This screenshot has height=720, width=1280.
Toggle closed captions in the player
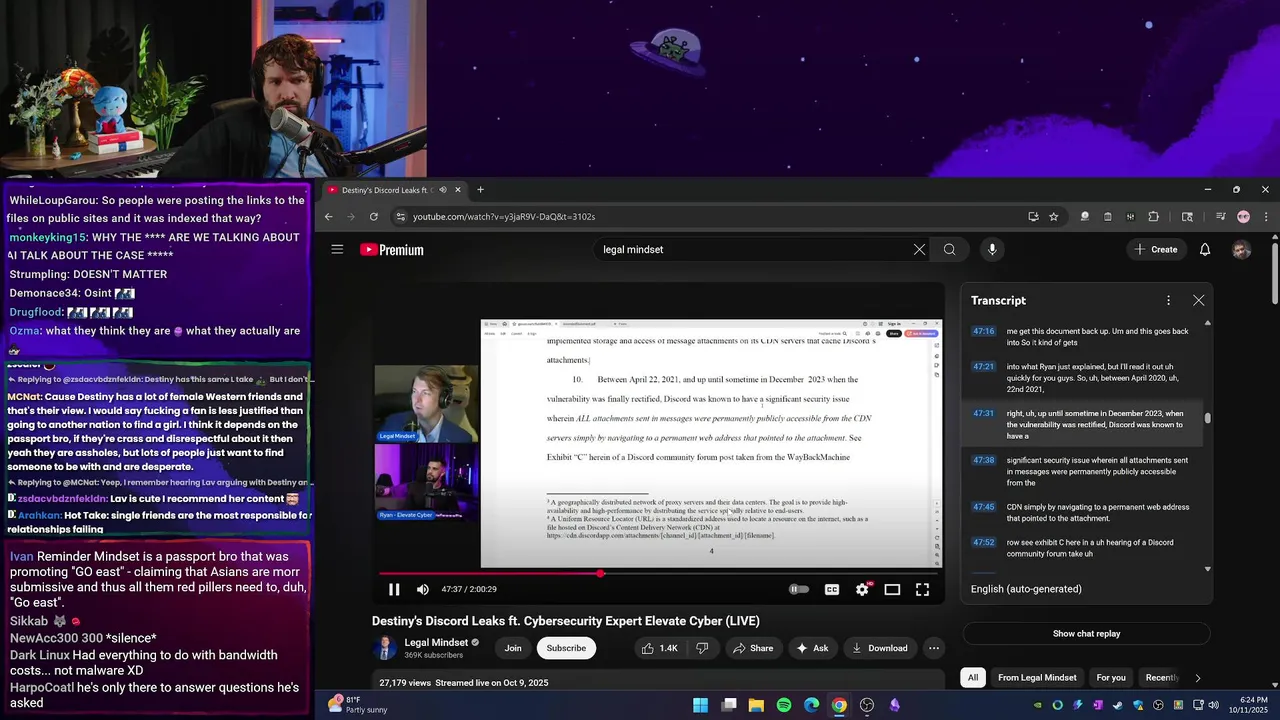pos(831,590)
